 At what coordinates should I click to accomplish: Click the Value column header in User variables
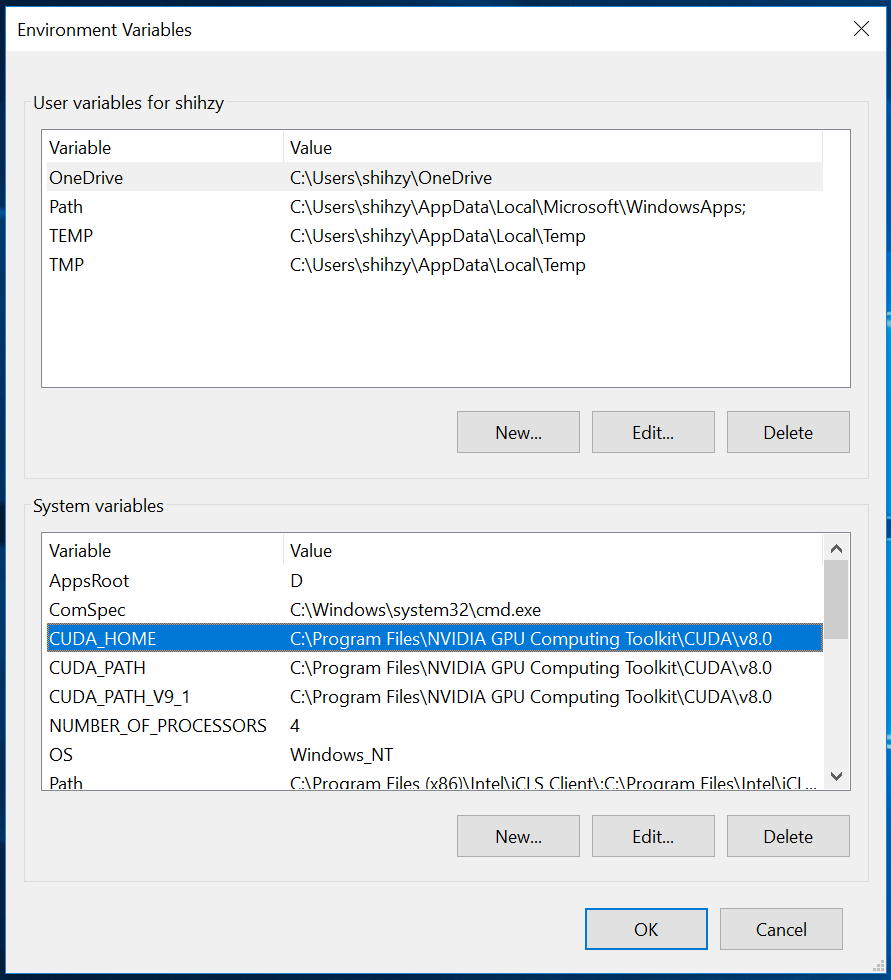553,148
